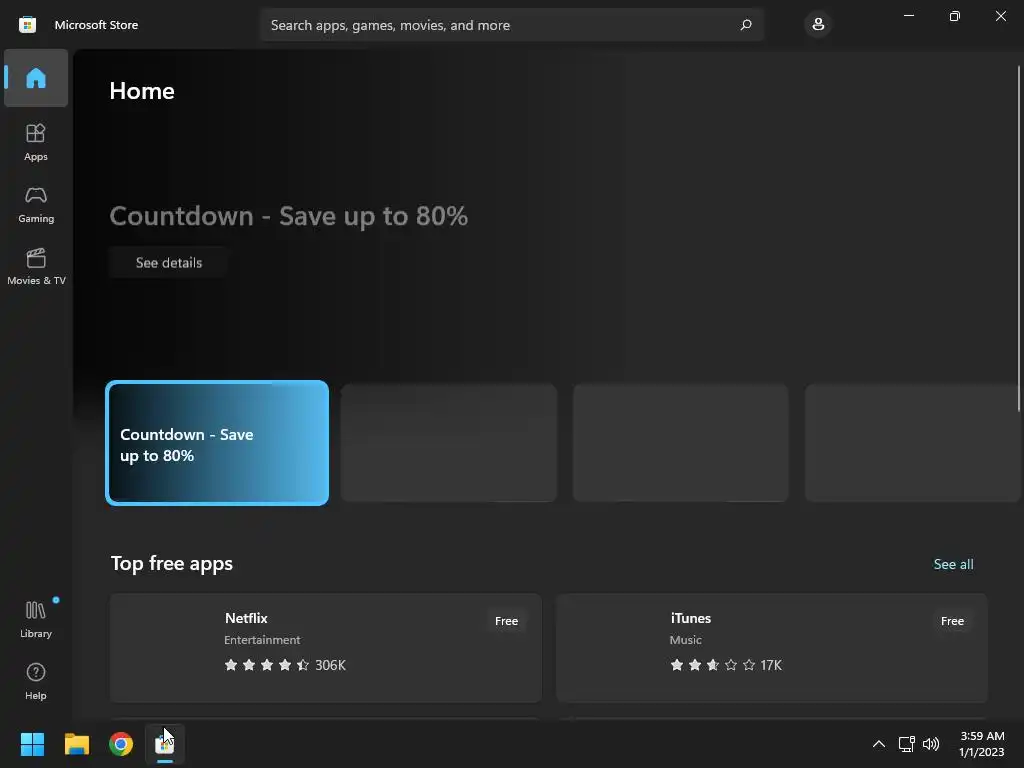Click the vertical scrollbar thumb
Screen dimensions: 1024x768
1019,238
